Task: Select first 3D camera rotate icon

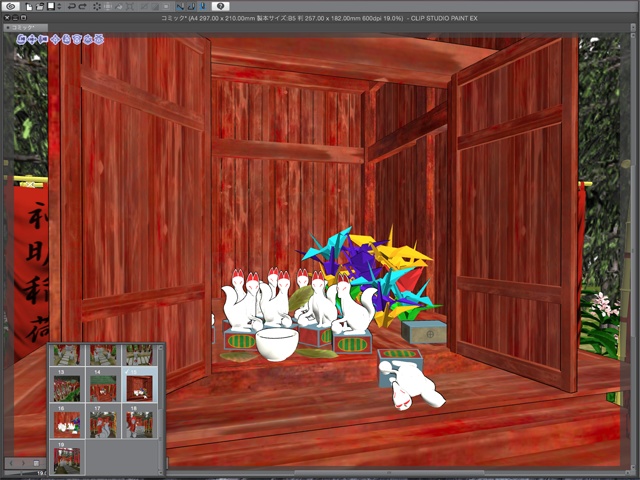Action: click(22, 40)
